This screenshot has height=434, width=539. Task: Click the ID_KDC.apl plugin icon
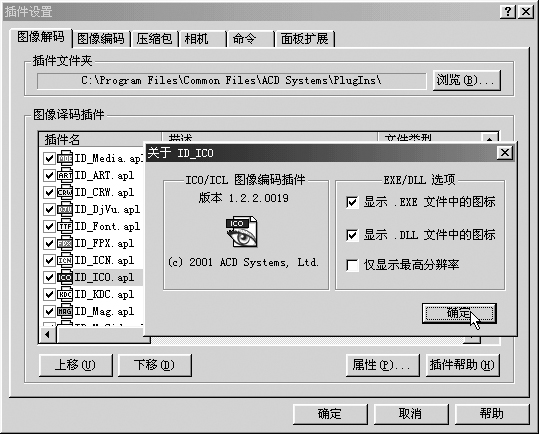(65, 294)
